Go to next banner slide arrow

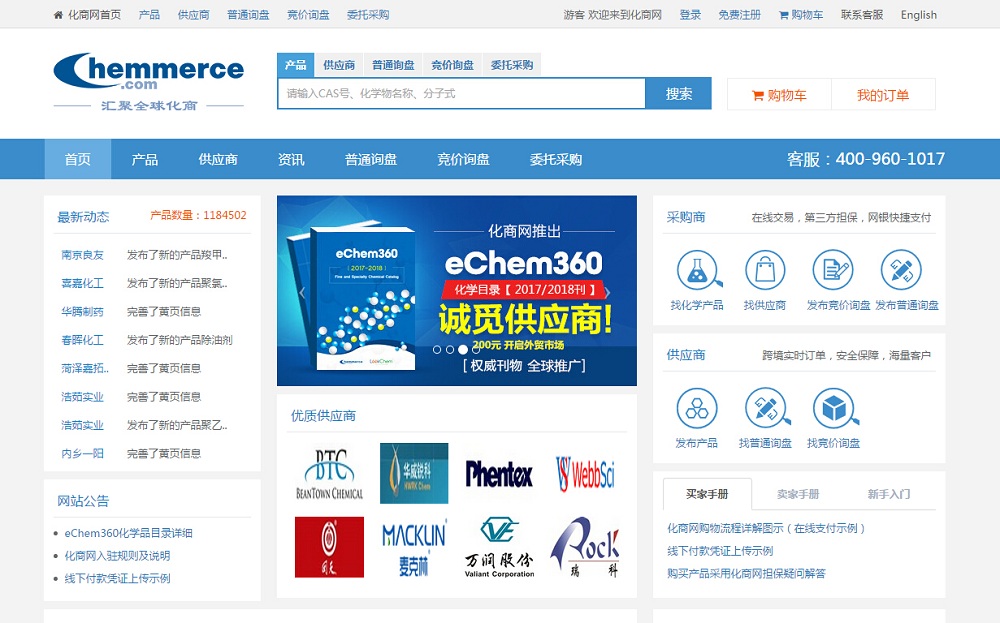(x=607, y=292)
